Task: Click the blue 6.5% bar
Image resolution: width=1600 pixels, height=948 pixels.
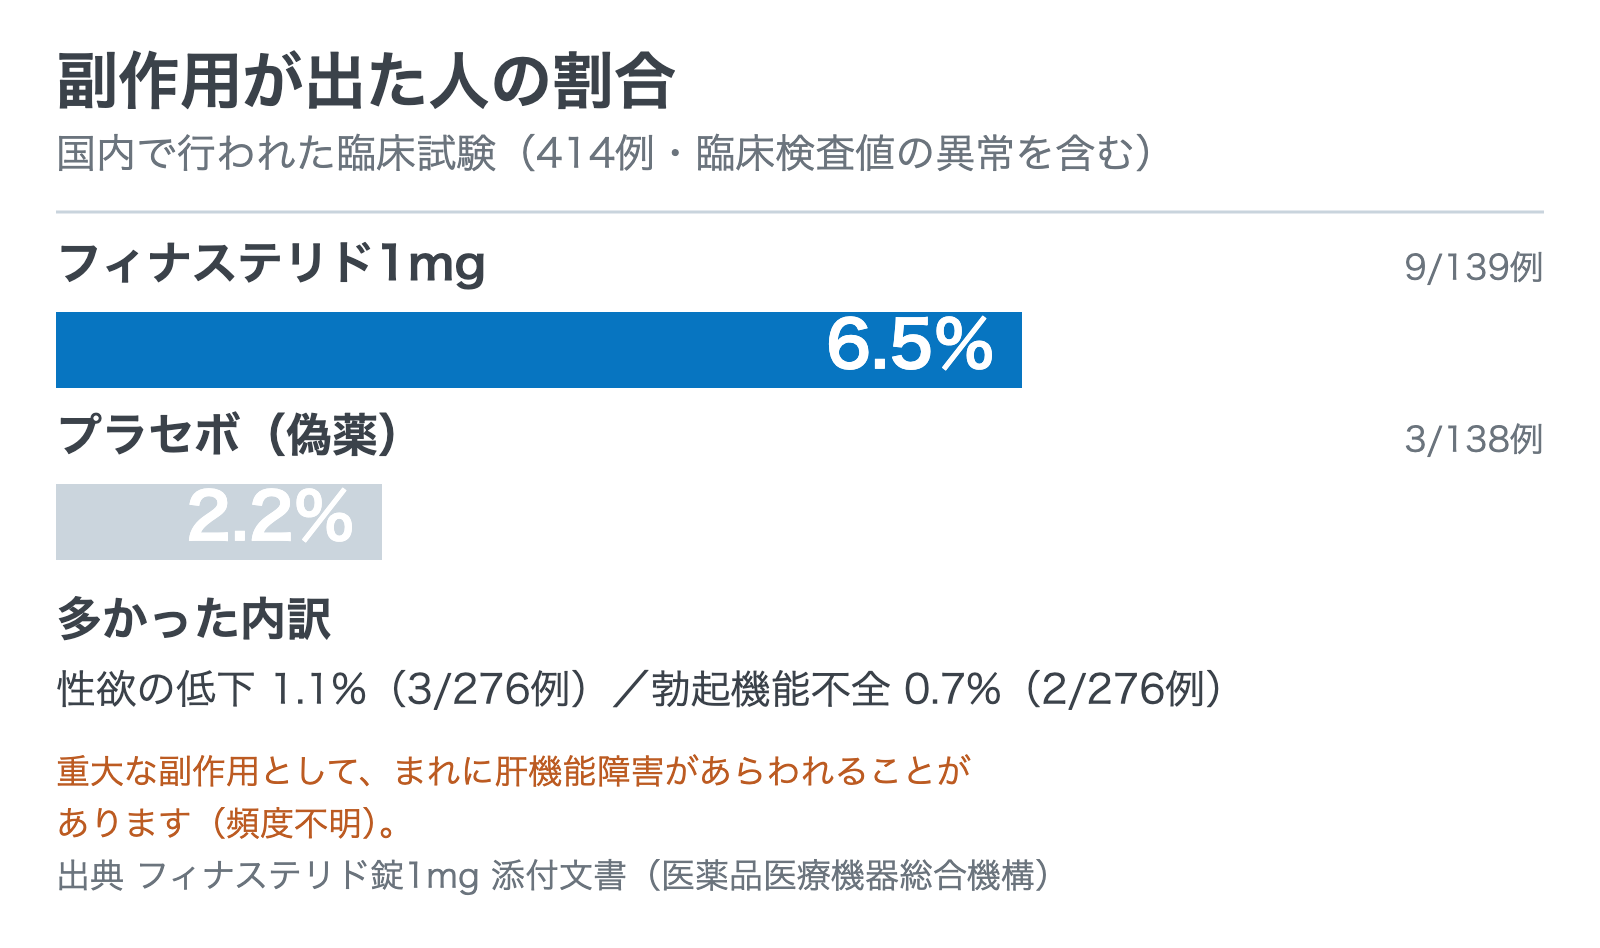Action: 539,350
